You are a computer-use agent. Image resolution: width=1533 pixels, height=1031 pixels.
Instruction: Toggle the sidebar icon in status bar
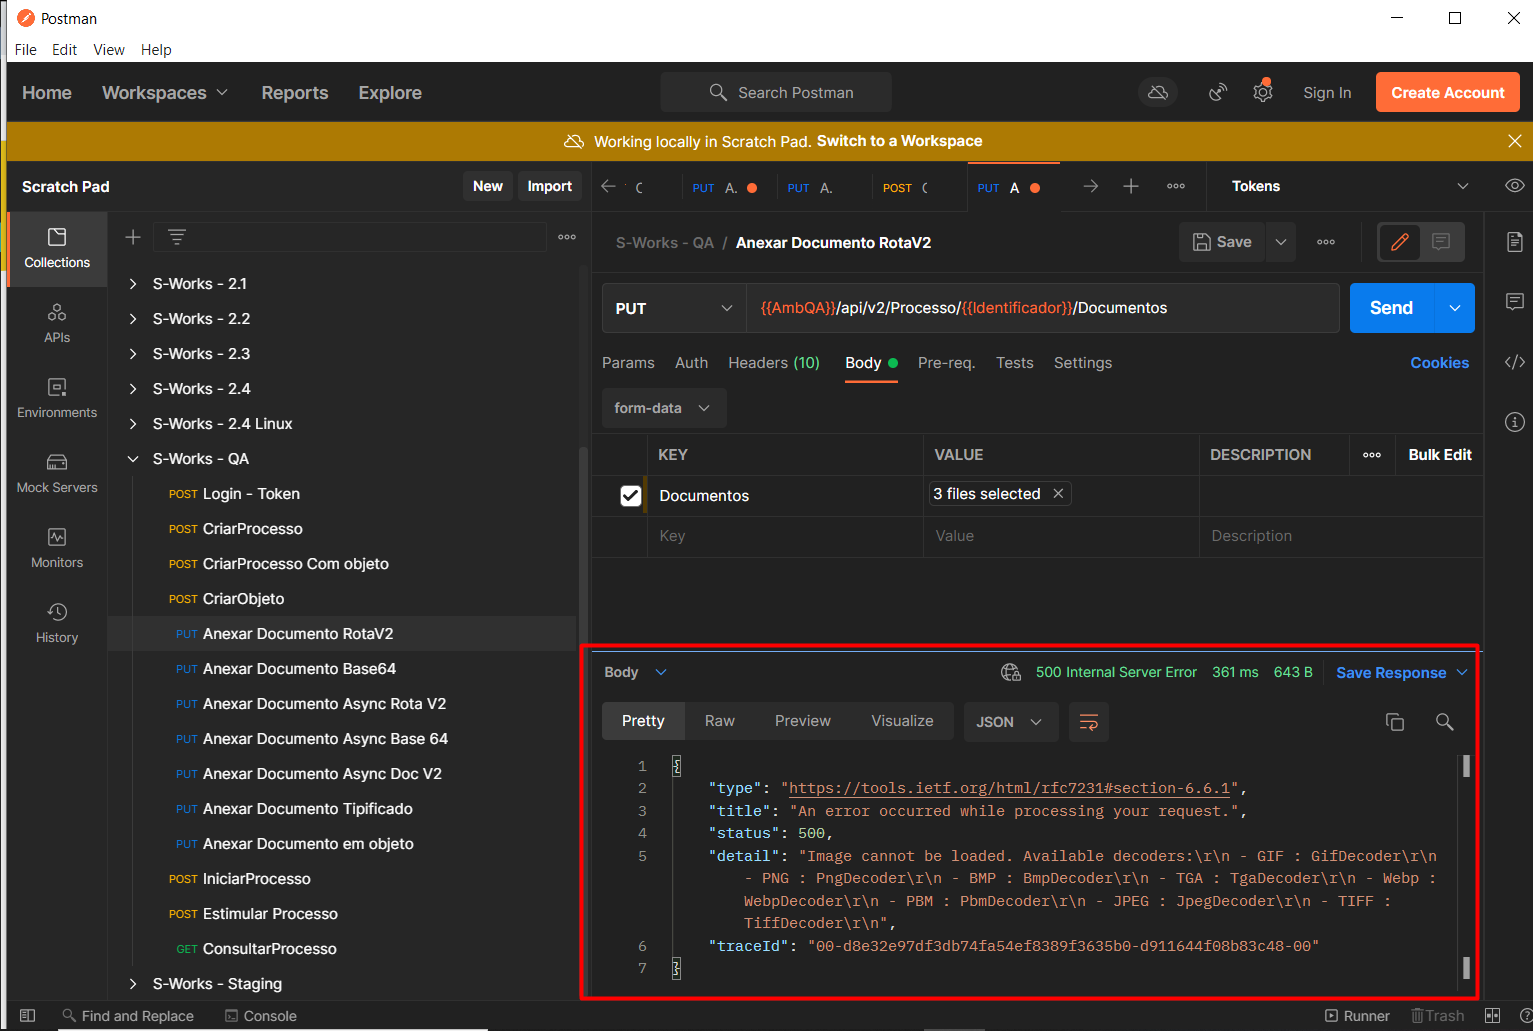pyautogui.click(x=28, y=1016)
